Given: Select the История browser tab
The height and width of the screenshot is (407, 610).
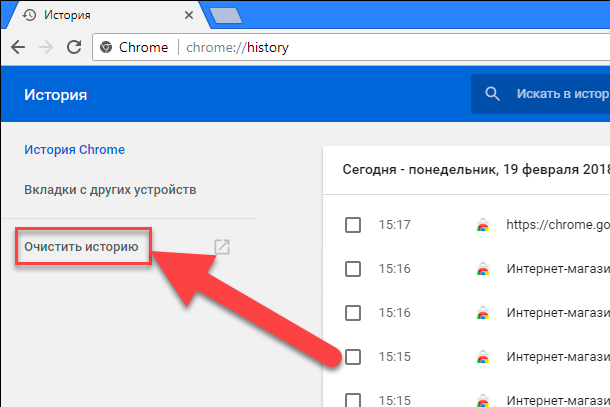Looking at the screenshot, I should [x=107, y=15].
